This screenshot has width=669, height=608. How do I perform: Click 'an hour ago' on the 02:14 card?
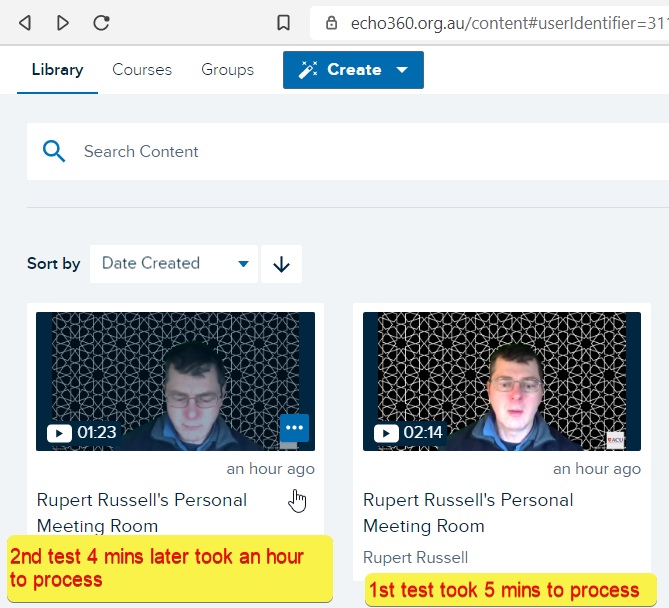coord(597,469)
